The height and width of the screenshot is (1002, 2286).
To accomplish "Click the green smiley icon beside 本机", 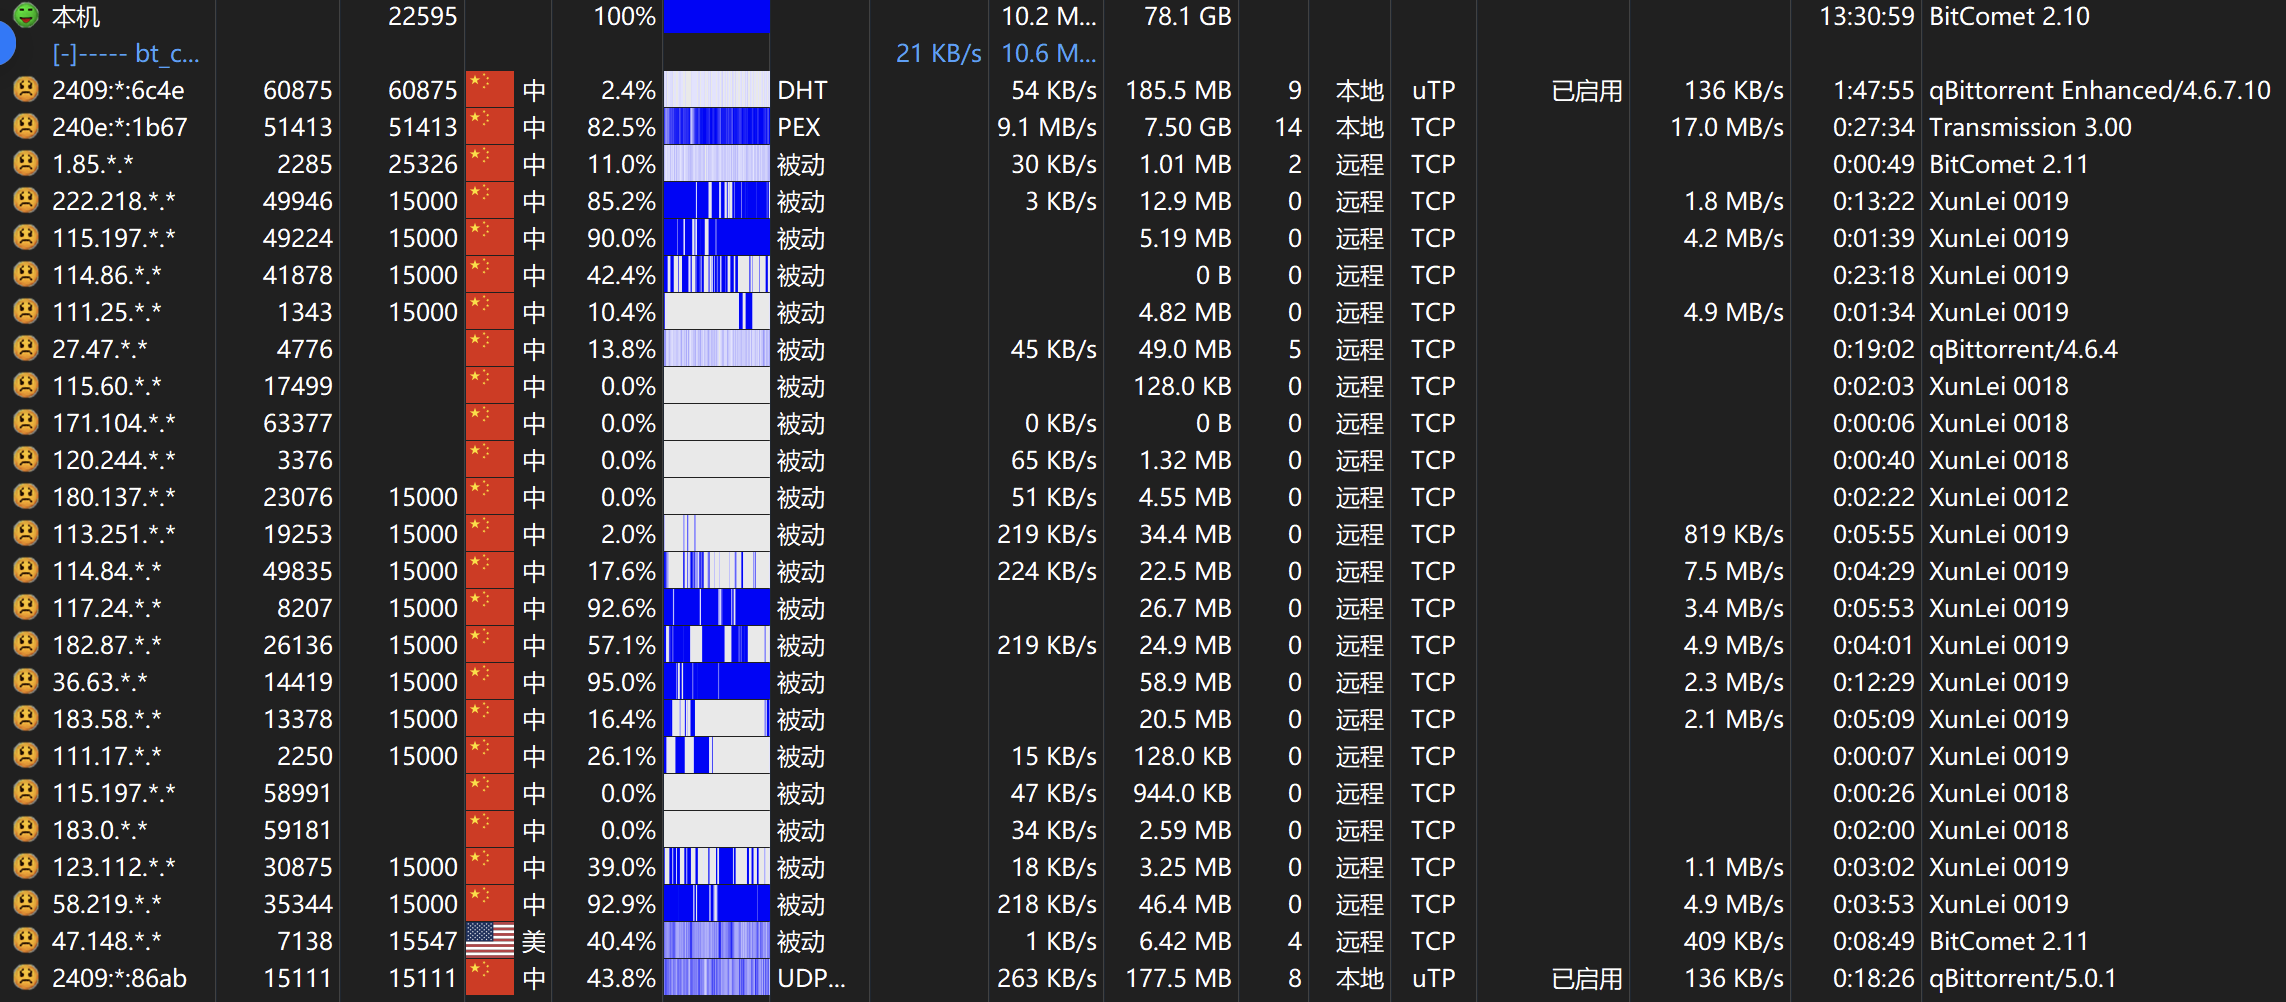I will click(25, 15).
